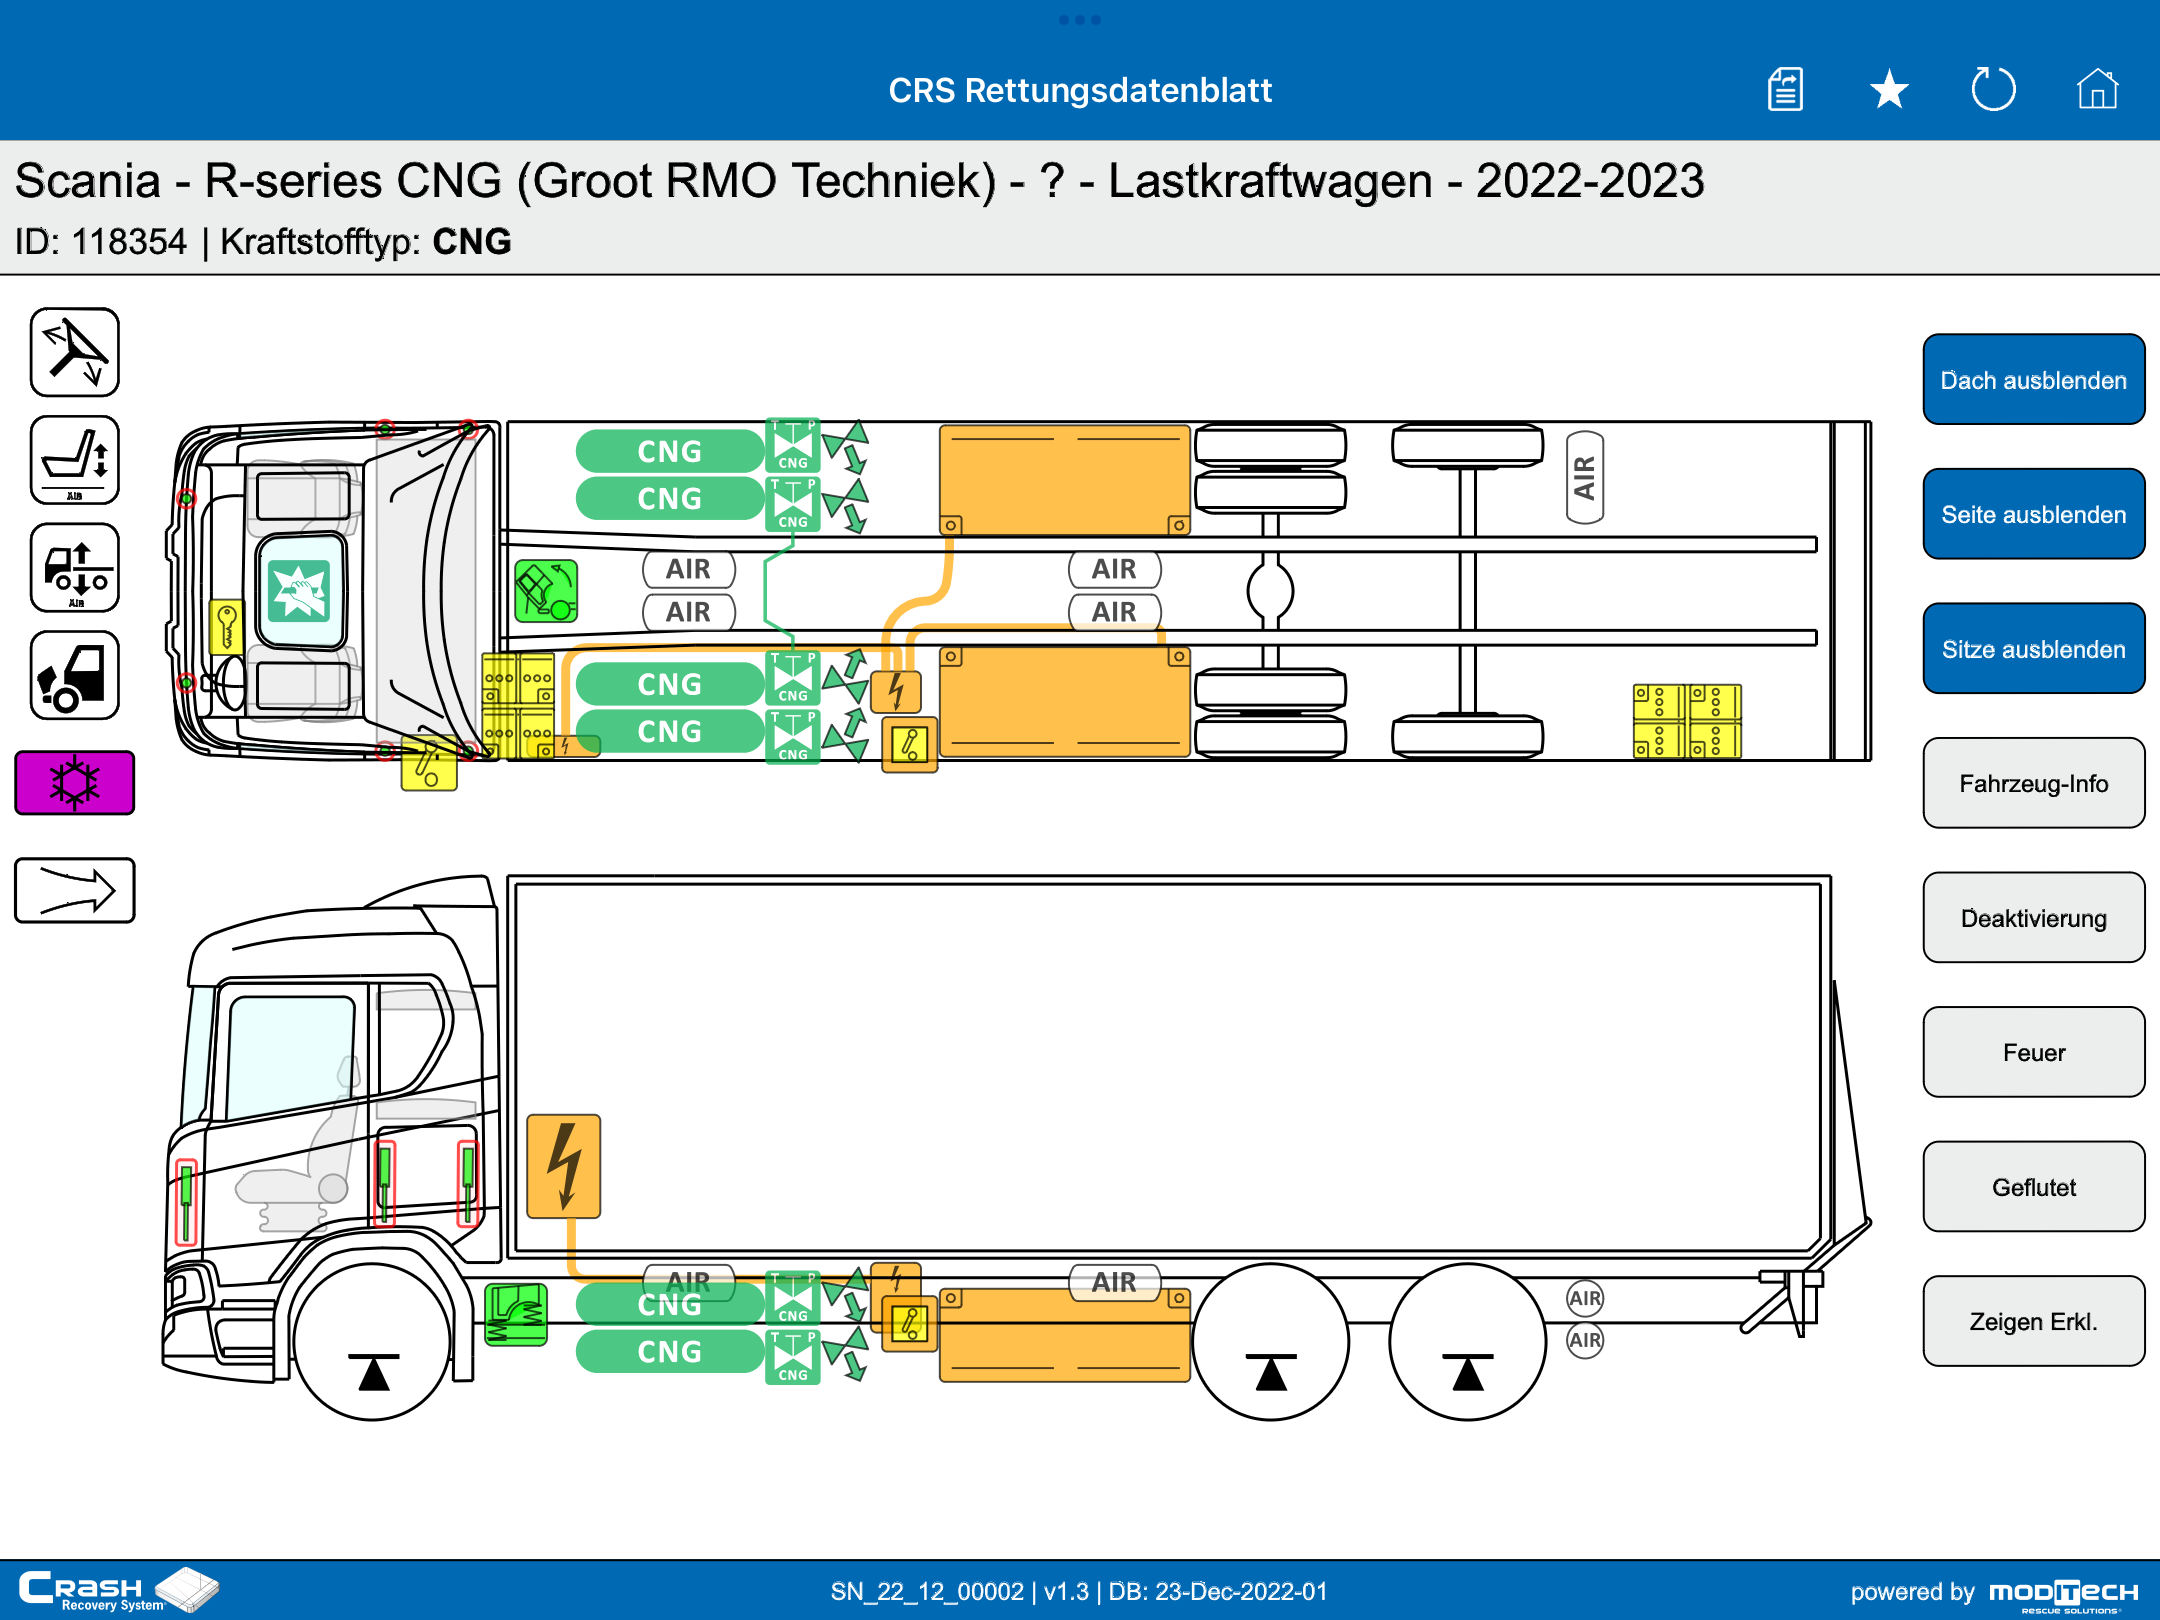Click the green cab suspension symbol side view

tap(516, 1315)
